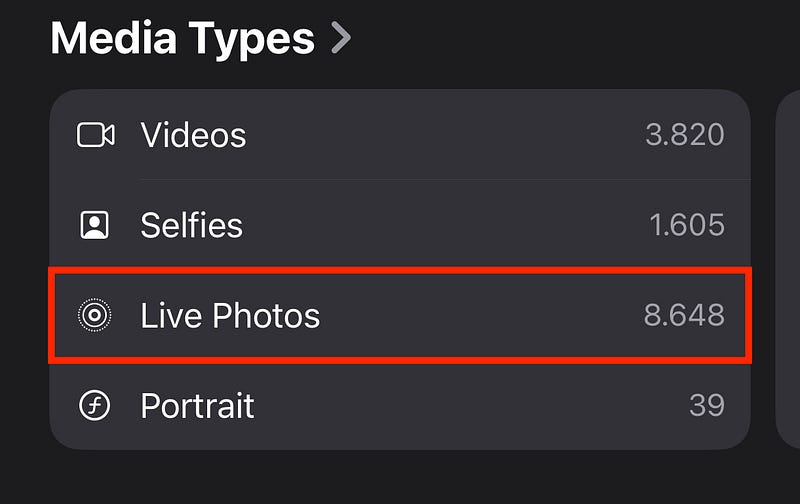
Task: Click the empty space in the Live Photos row
Action: [480, 316]
